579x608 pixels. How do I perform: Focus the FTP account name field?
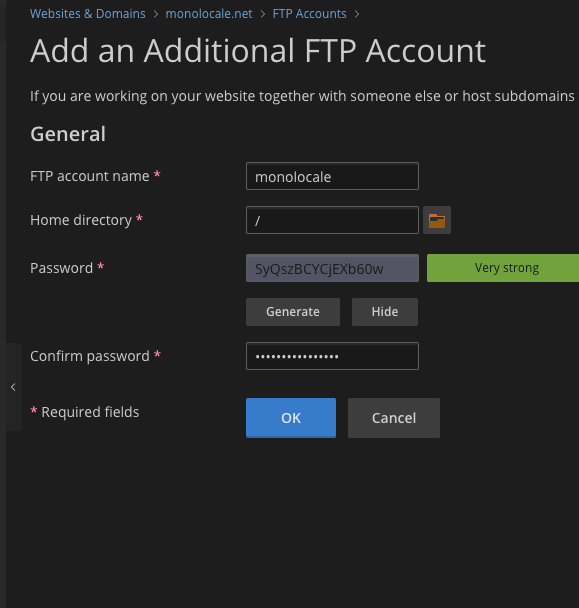coord(332,176)
